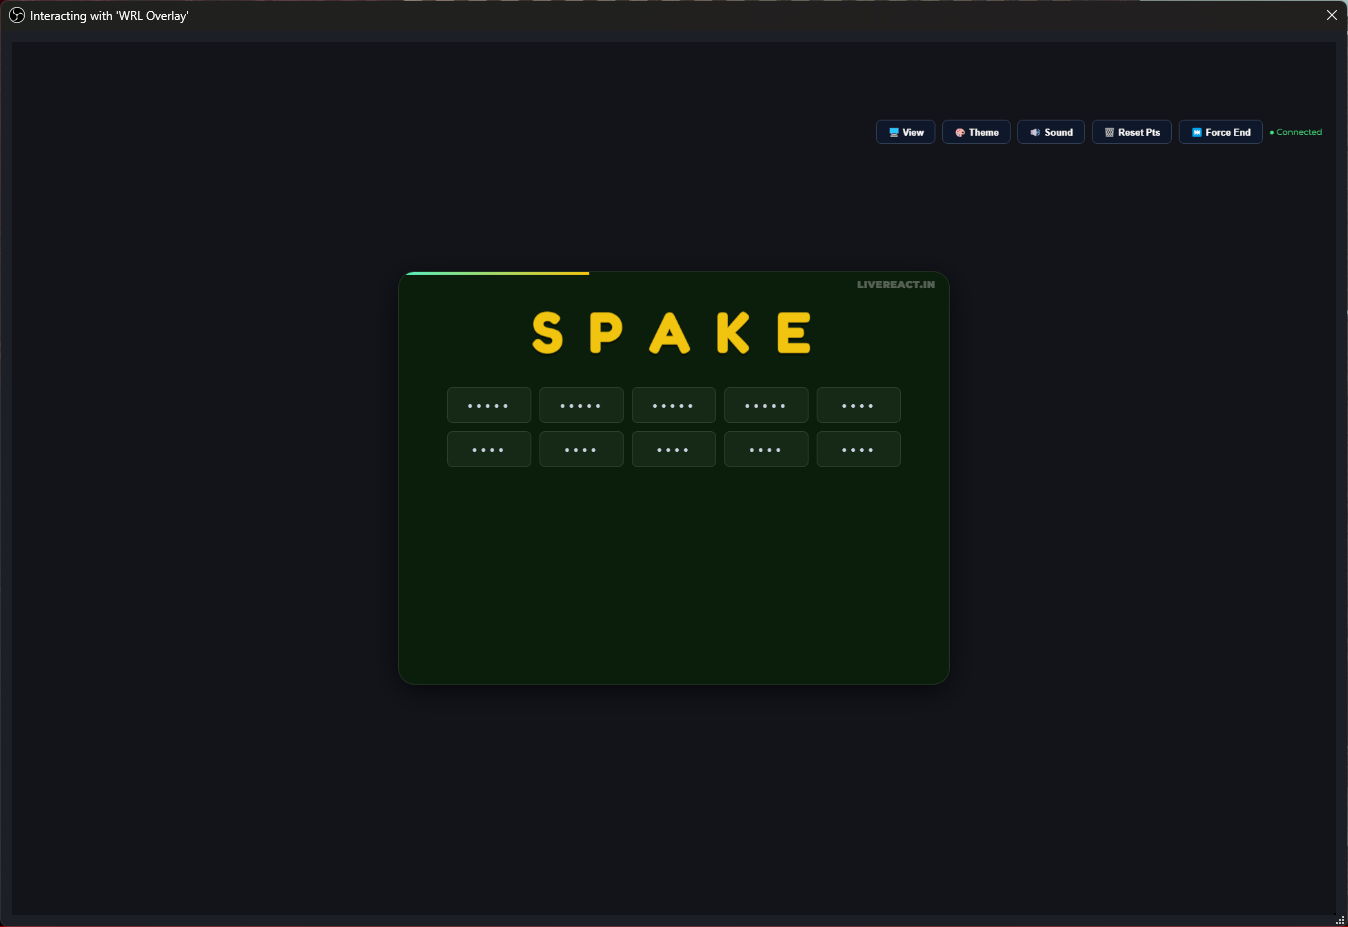Screen dimensions: 1348x927
Task: Click the LIVEREACT.IN watermark text
Action: pos(895,285)
